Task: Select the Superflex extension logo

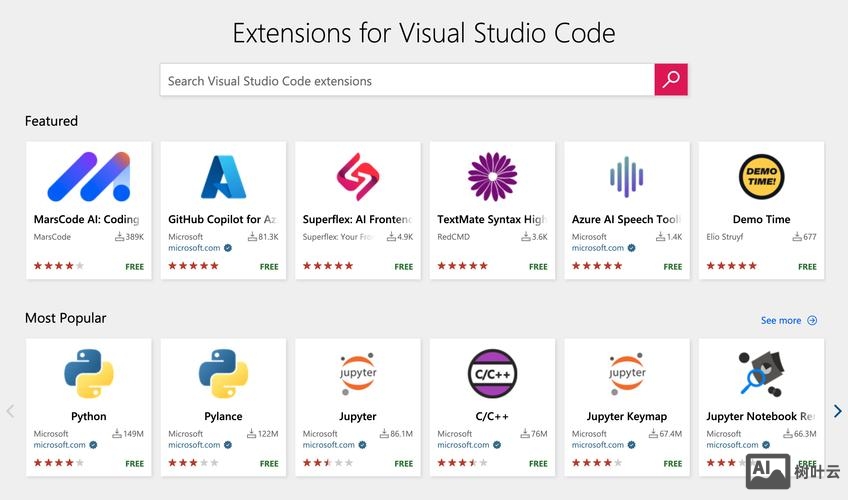Action: coord(357,177)
